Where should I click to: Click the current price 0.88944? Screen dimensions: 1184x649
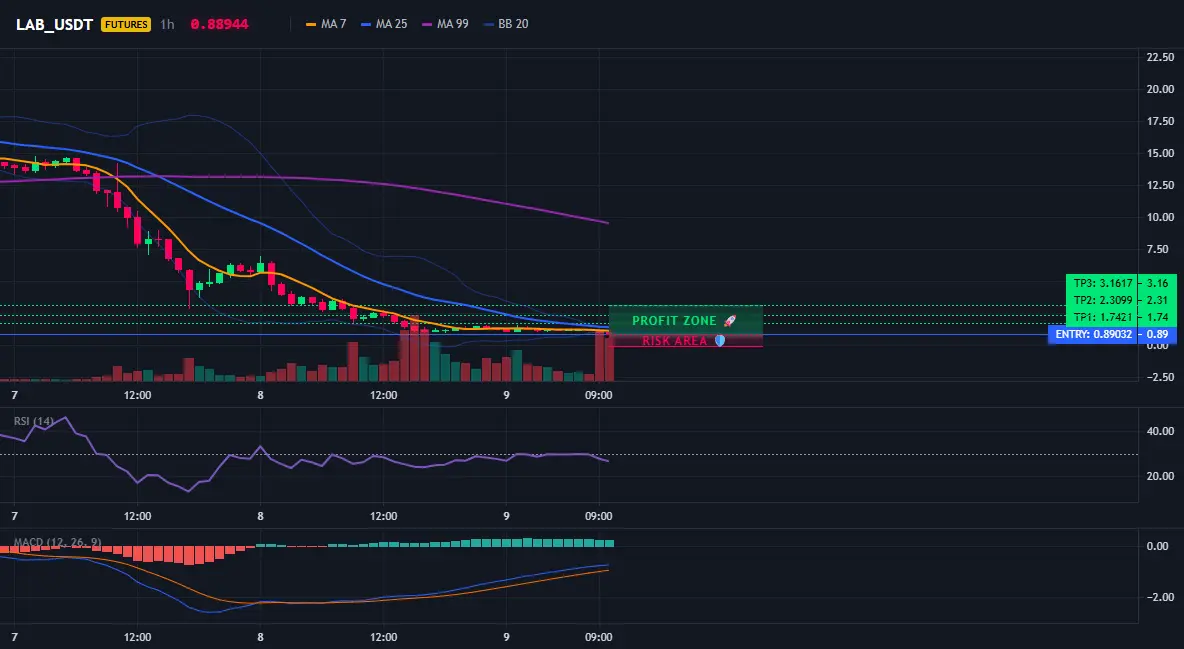(x=219, y=24)
